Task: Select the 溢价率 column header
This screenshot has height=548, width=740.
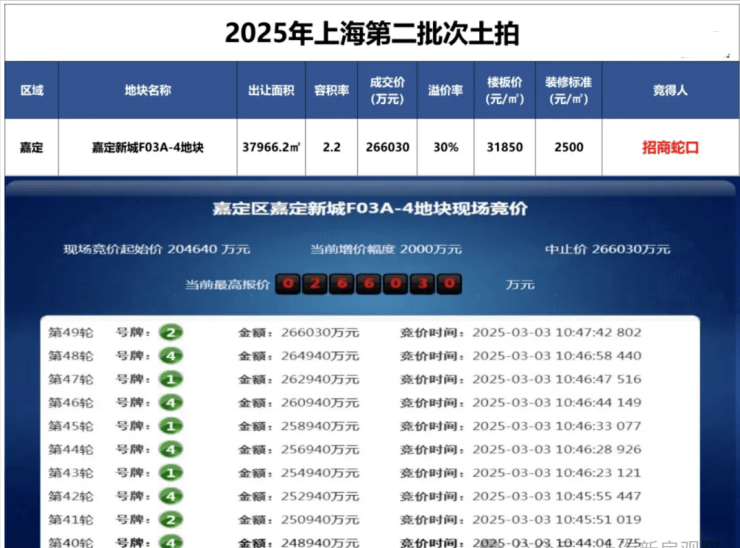Action: (x=445, y=91)
